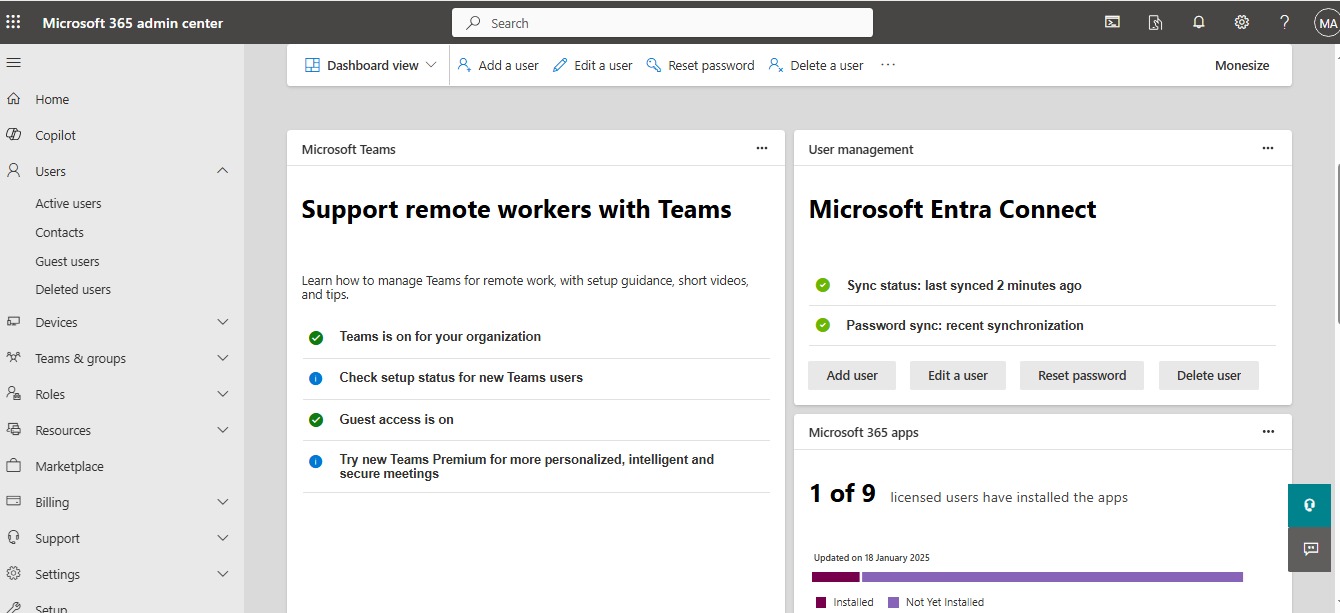1340x613 pixels.
Task: Open the settings gear in header
Action: click(1242, 23)
